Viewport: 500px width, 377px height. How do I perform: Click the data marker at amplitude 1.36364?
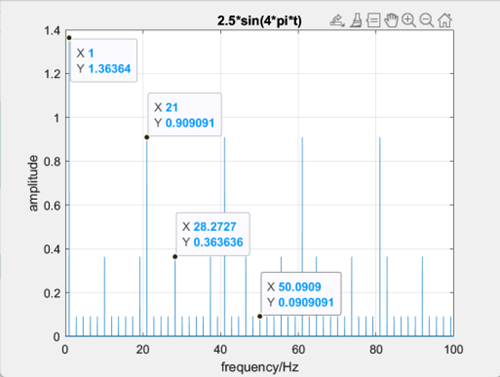(x=69, y=38)
